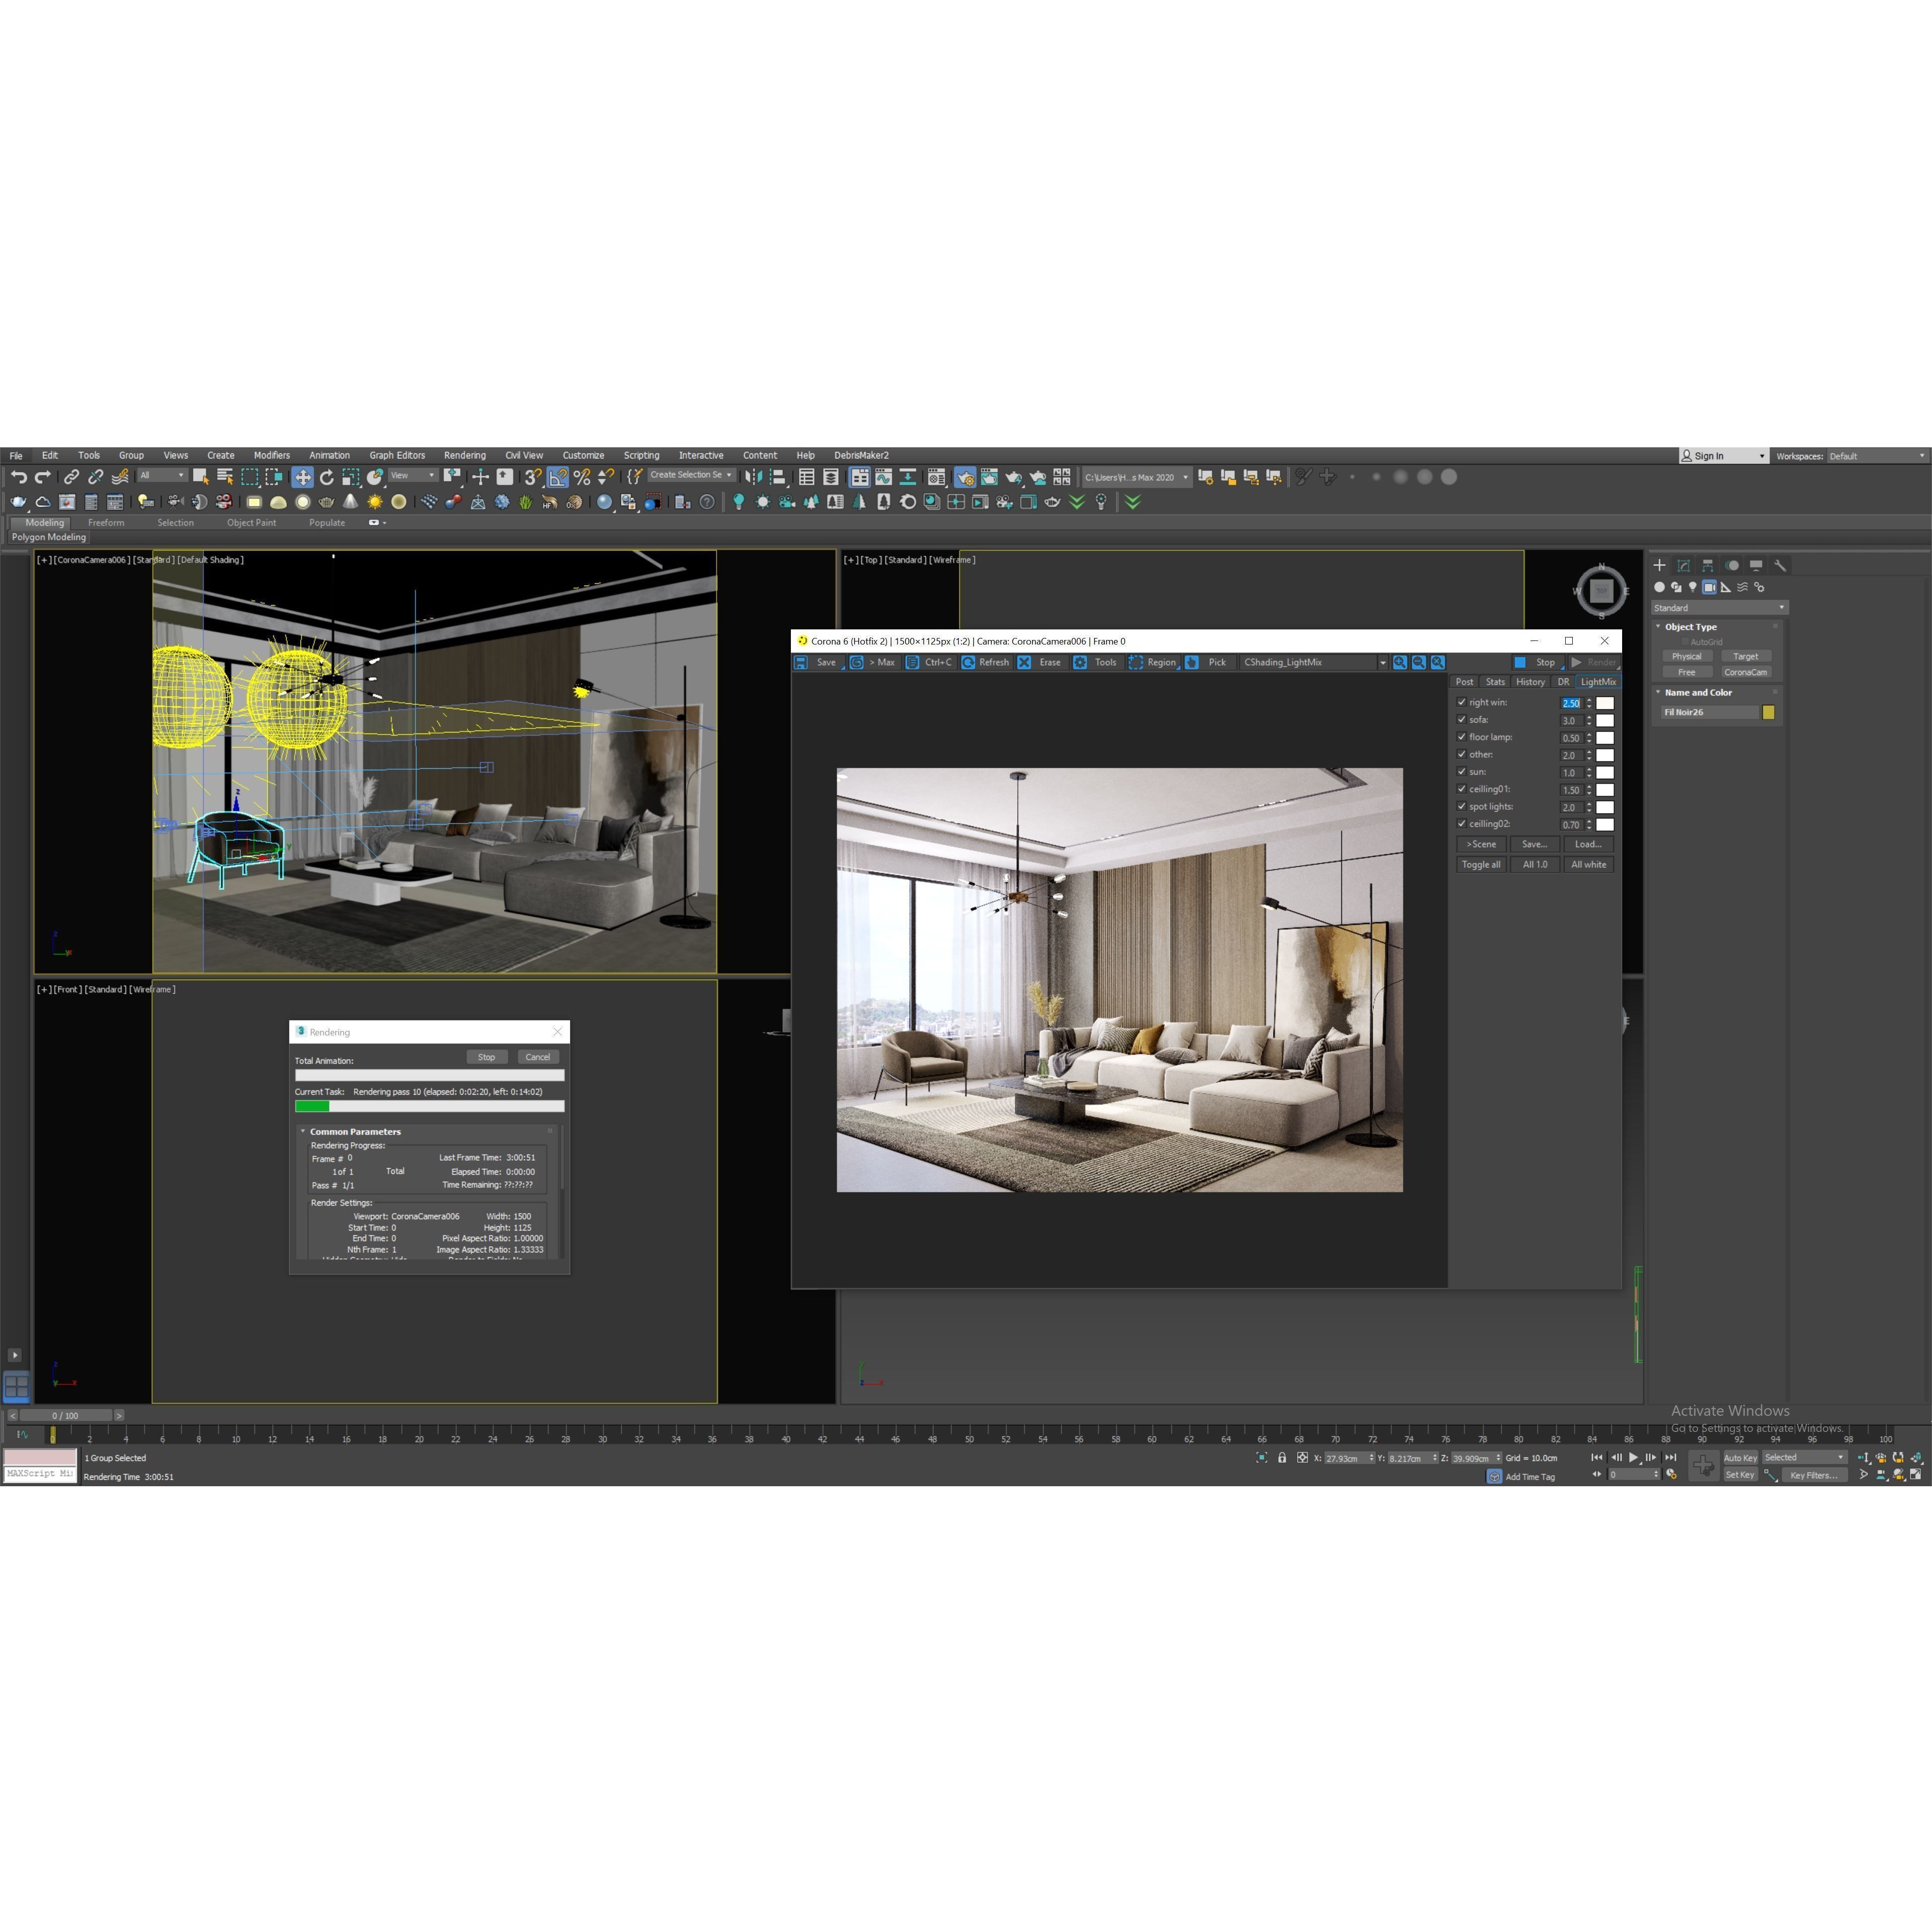This screenshot has width=1932, height=1932.
Task: Collapse the Name and Color rollout
Action: [x=1658, y=692]
